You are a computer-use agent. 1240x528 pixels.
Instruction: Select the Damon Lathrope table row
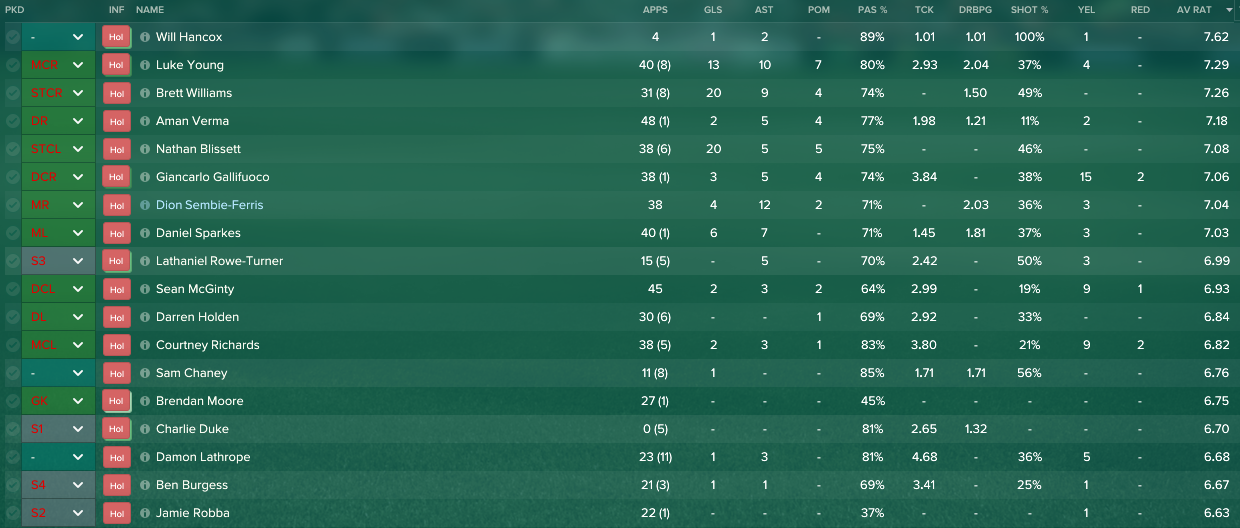pos(620,457)
